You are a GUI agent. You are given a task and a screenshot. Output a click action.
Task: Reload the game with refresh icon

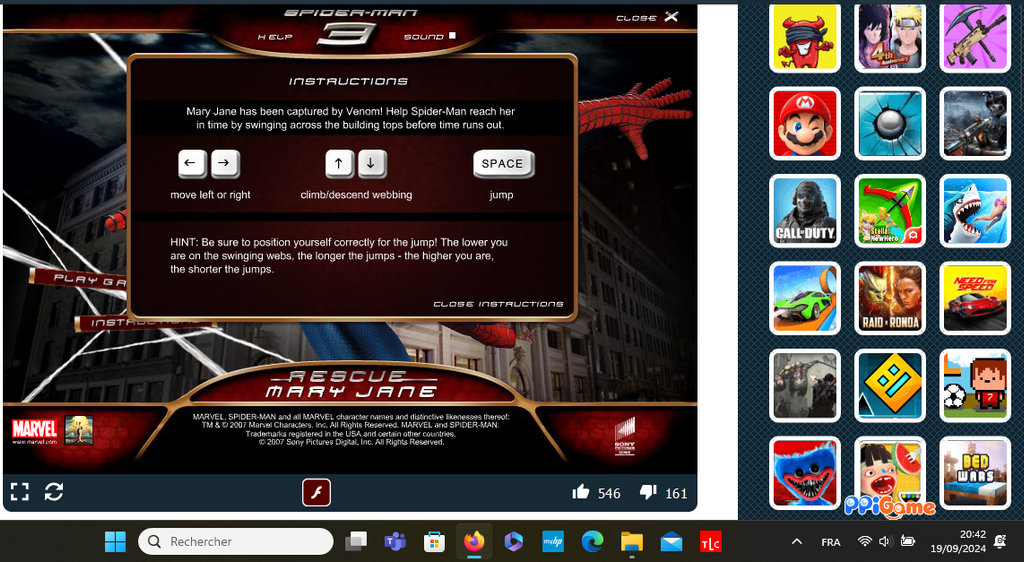click(x=54, y=492)
